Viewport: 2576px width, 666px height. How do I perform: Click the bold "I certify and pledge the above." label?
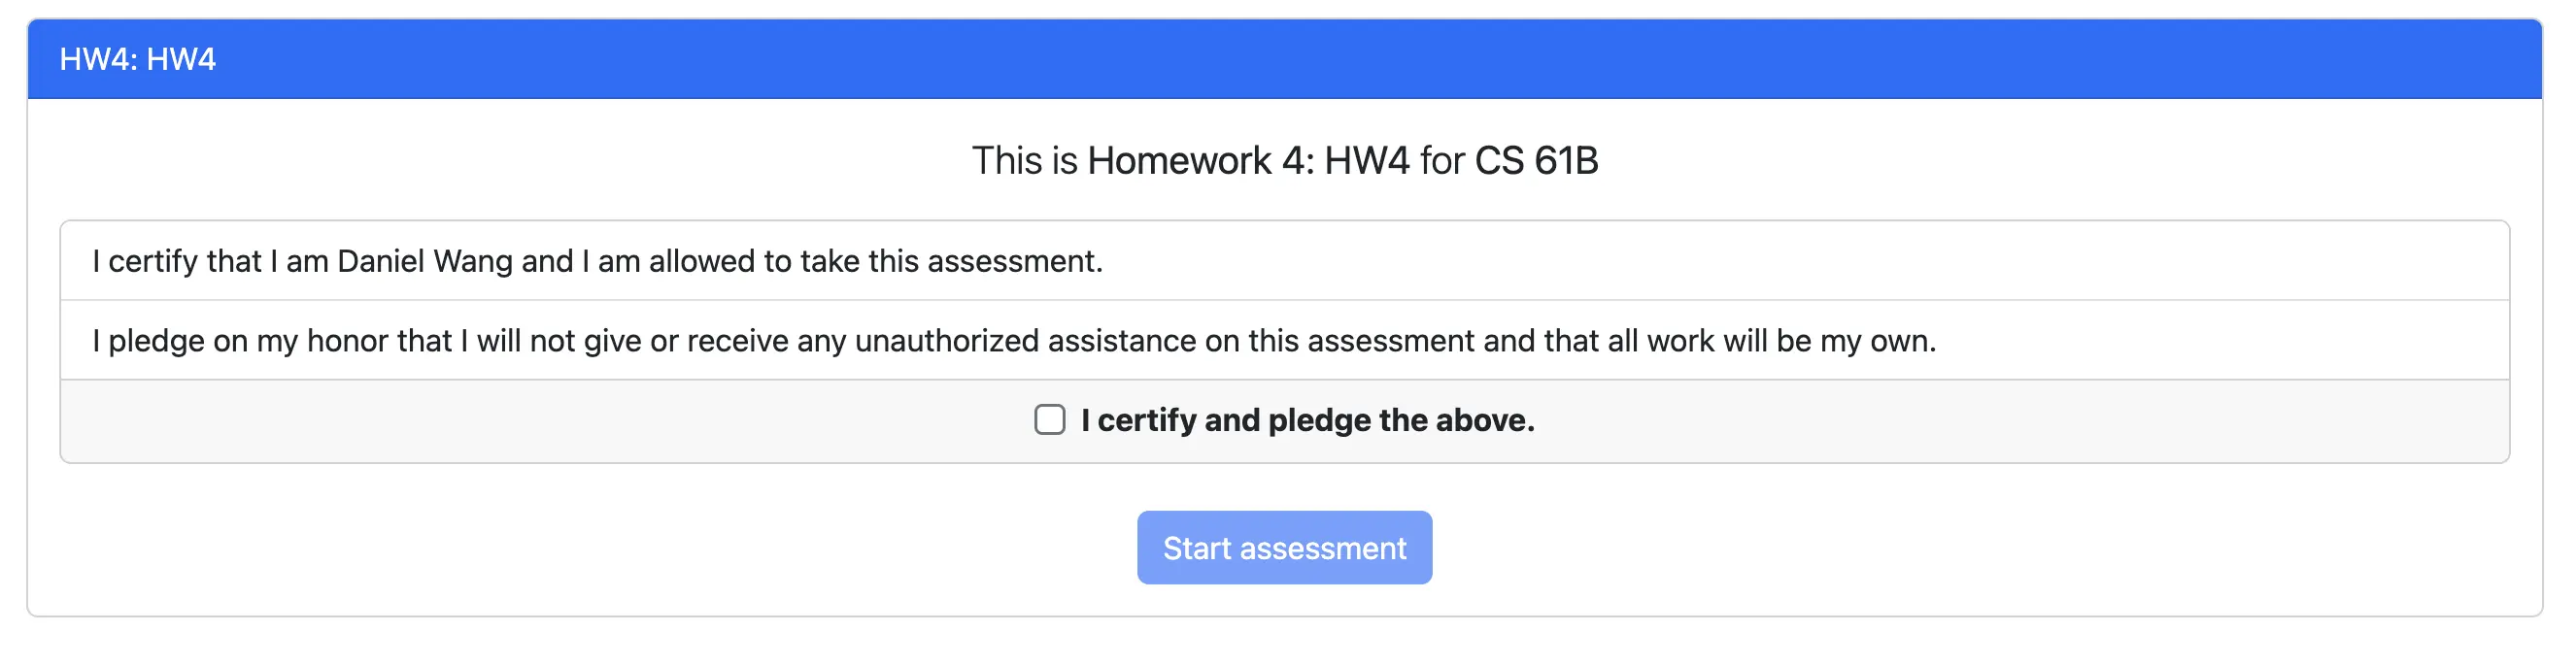[1307, 421]
